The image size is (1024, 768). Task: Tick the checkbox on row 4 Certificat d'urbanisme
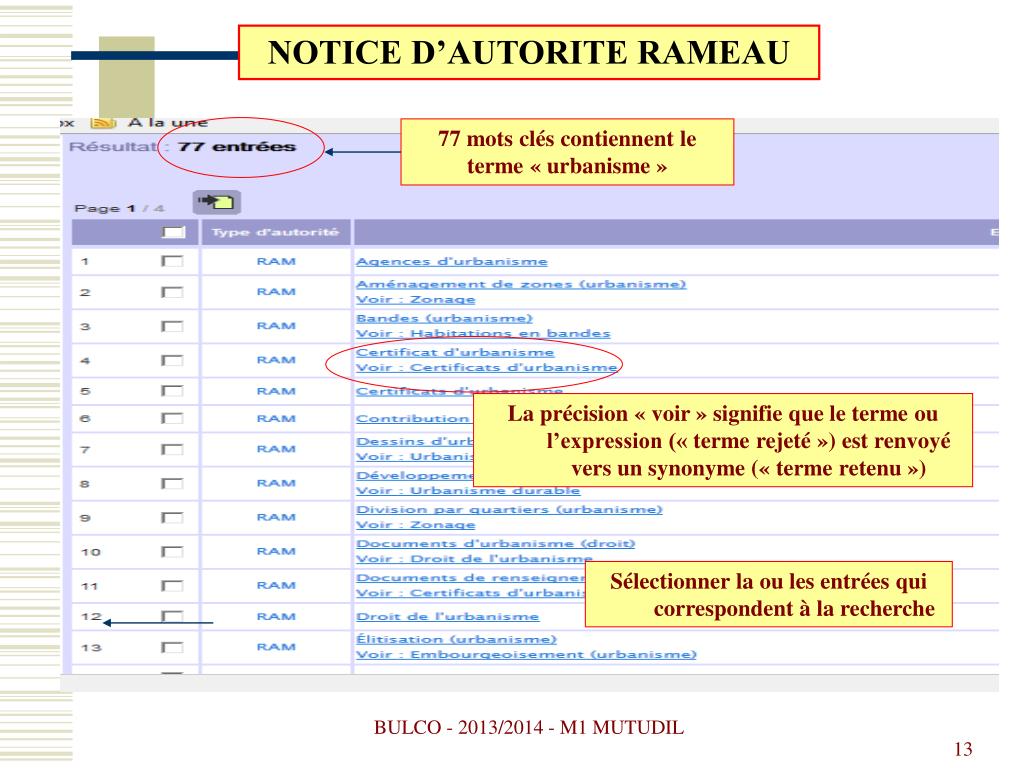pyautogui.click(x=172, y=360)
